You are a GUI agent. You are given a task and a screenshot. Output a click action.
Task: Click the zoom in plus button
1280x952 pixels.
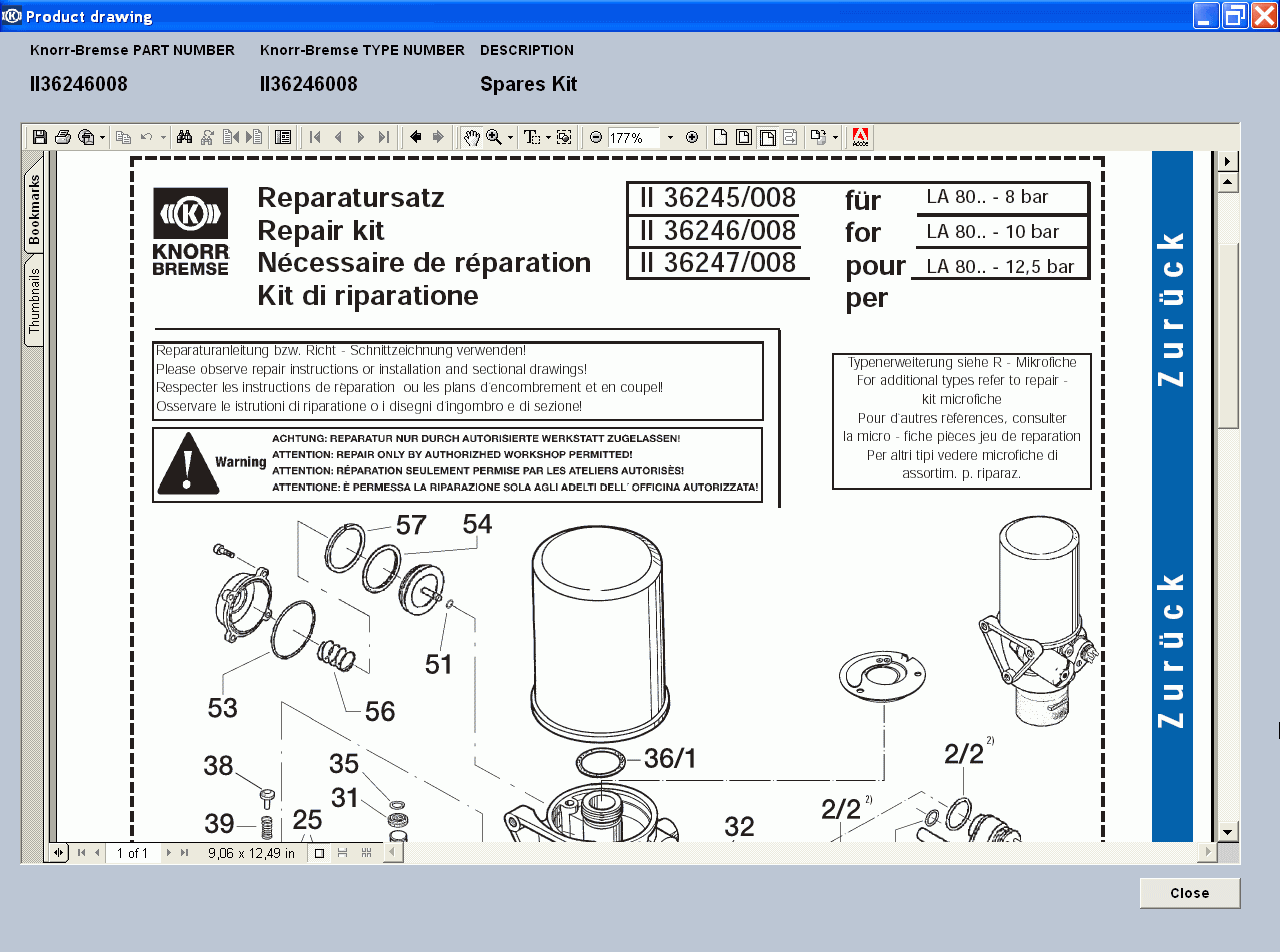point(692,137)
